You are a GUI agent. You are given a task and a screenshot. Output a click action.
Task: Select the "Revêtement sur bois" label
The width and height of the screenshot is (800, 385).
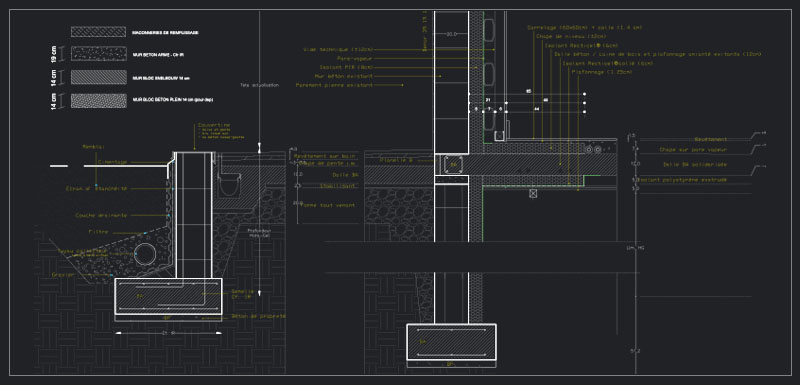(324, 155)
